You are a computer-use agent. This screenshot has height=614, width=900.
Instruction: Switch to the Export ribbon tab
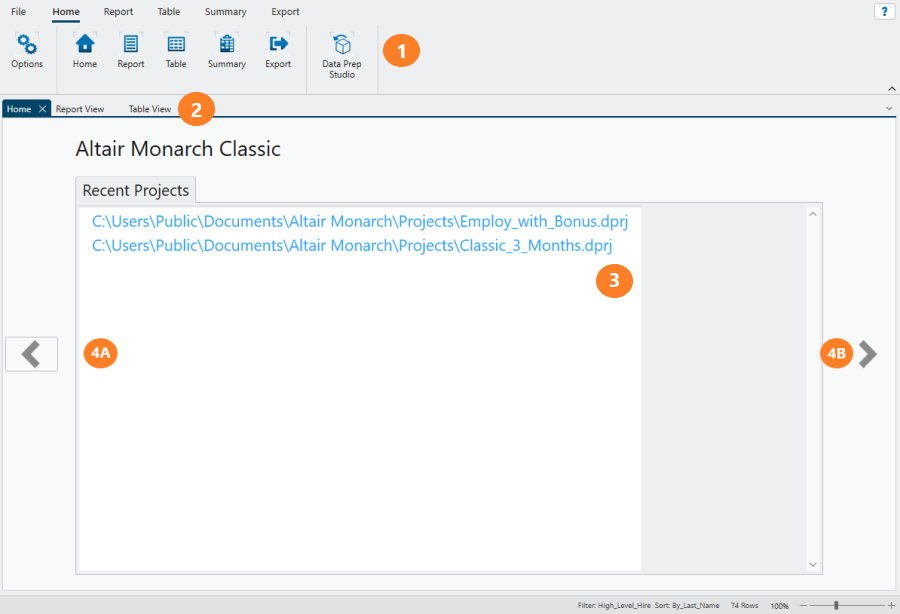point(285,11)
